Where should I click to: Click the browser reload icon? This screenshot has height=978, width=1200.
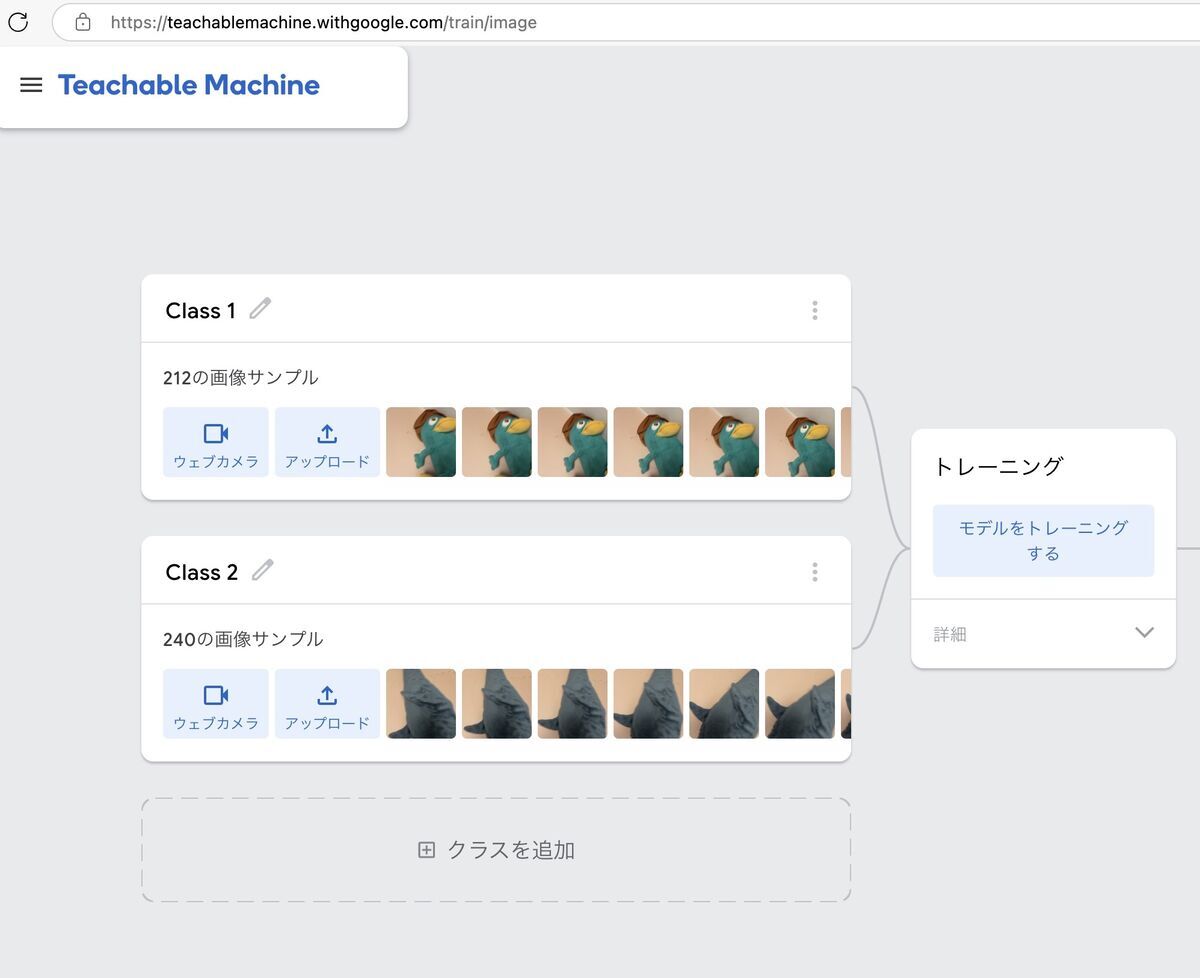pyautogui.click(x=18, y=21)
